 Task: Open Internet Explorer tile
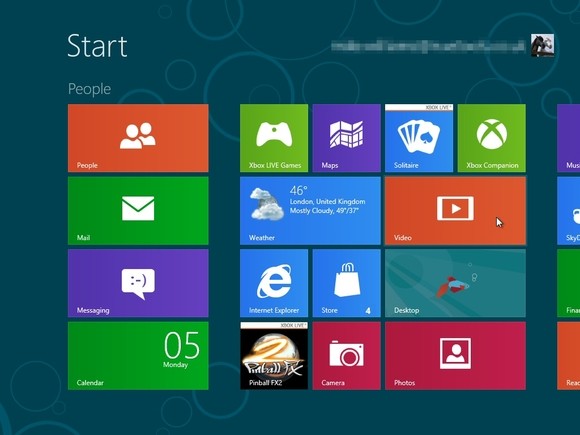pos(274,283)
